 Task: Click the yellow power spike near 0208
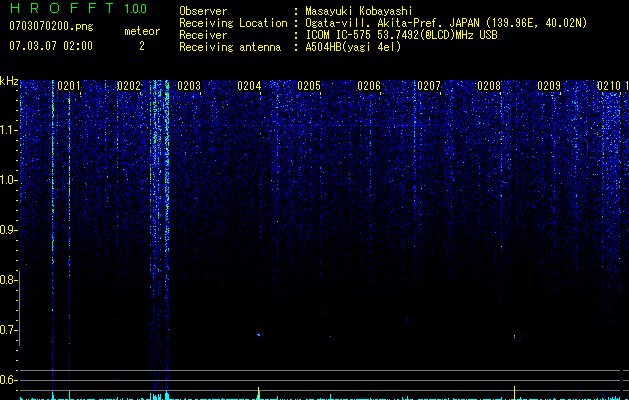(x=514, y=392)
